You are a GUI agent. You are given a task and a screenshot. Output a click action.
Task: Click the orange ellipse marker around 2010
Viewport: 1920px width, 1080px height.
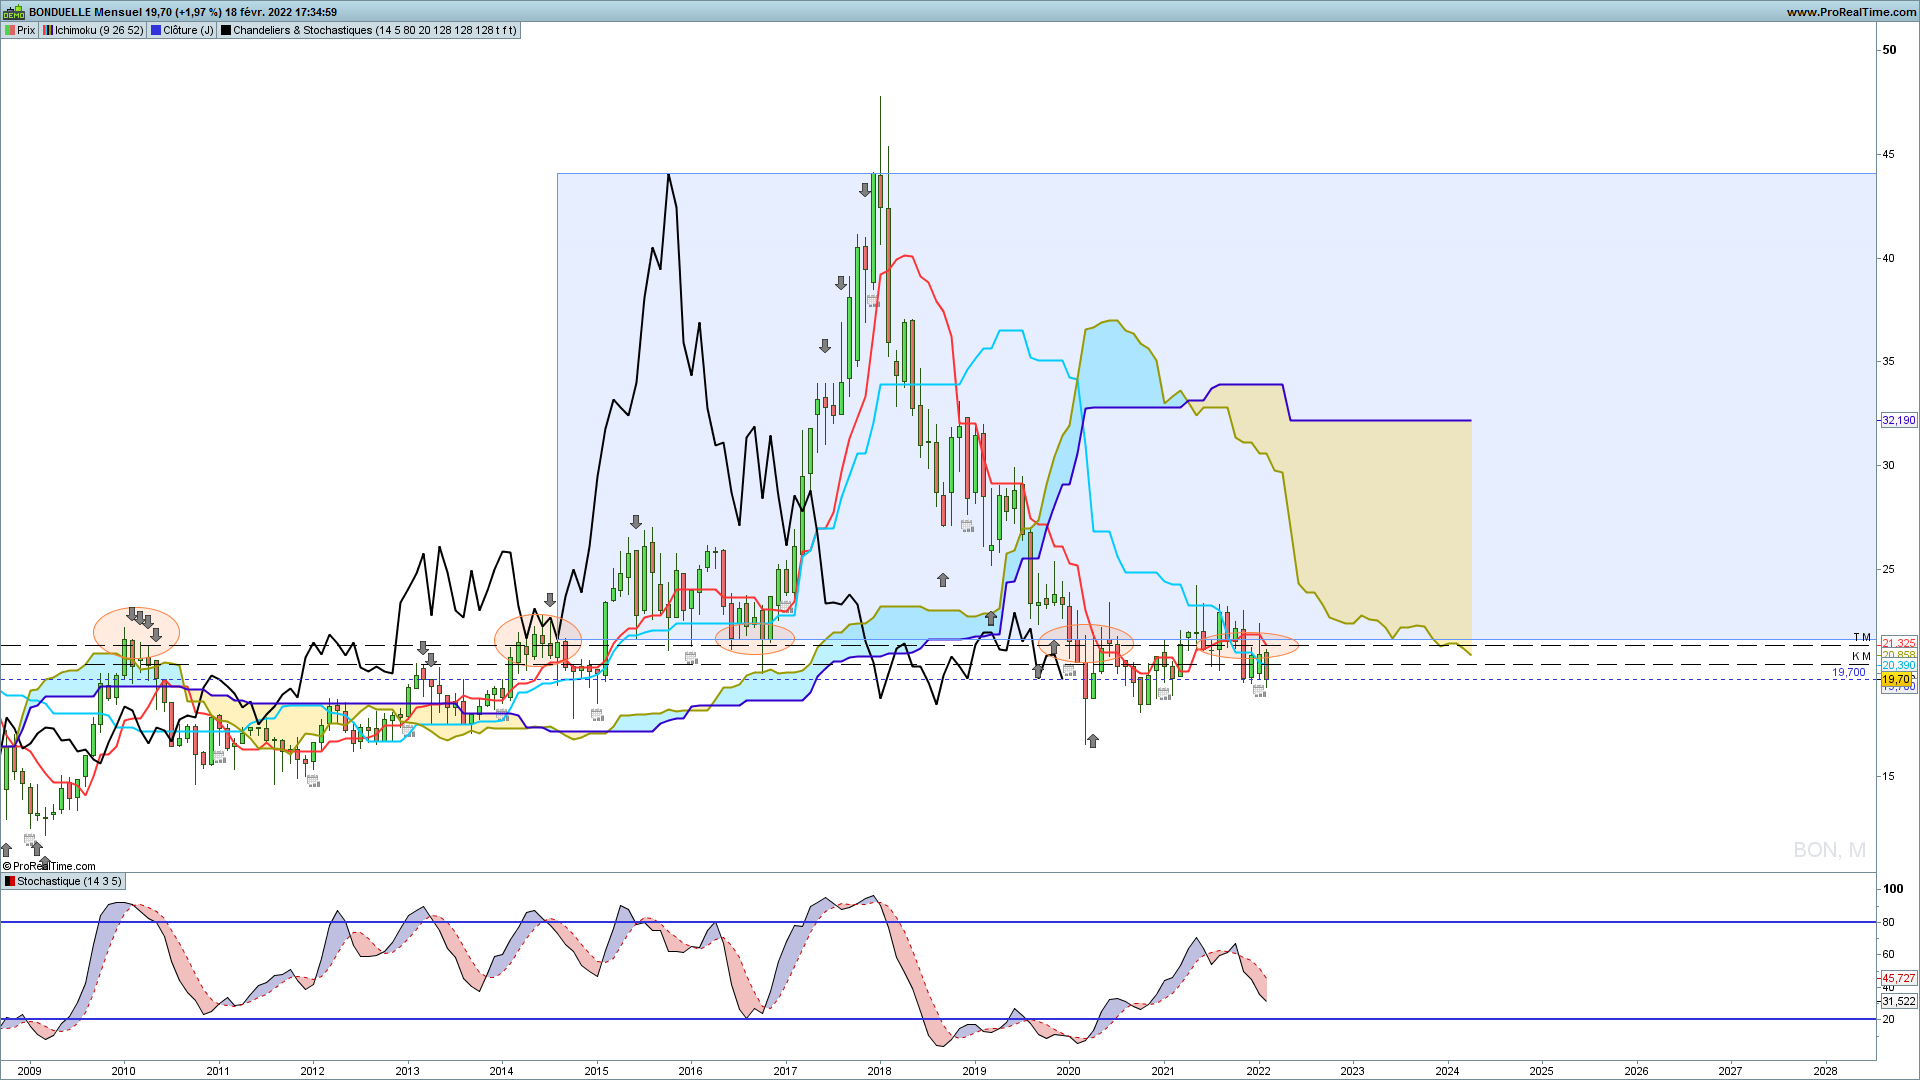point(136,631)
